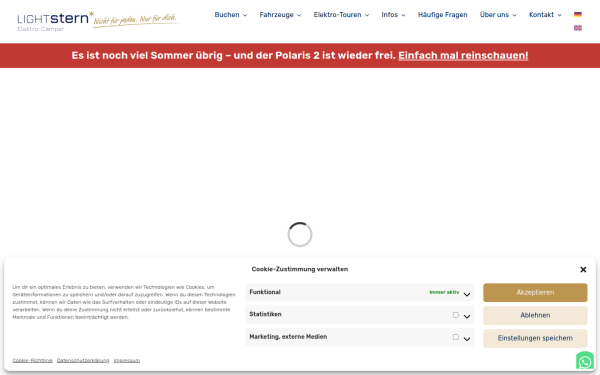Screen dimensions: 600x375
Task: Click the Ablehnen button
Action: click(x=535, y=315)
